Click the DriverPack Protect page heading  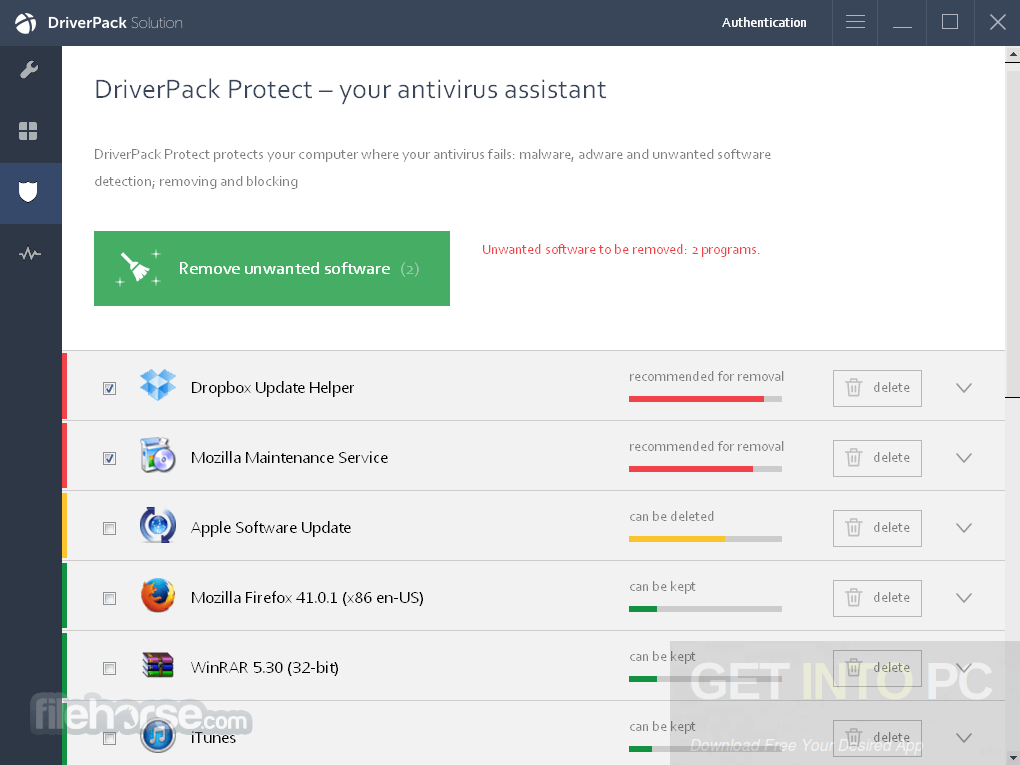click(x=350, y=90)
